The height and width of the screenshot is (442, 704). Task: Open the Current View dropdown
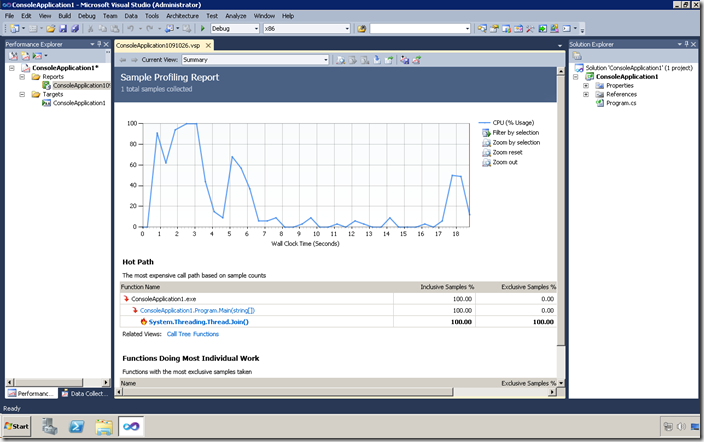[x=324, y=60]
